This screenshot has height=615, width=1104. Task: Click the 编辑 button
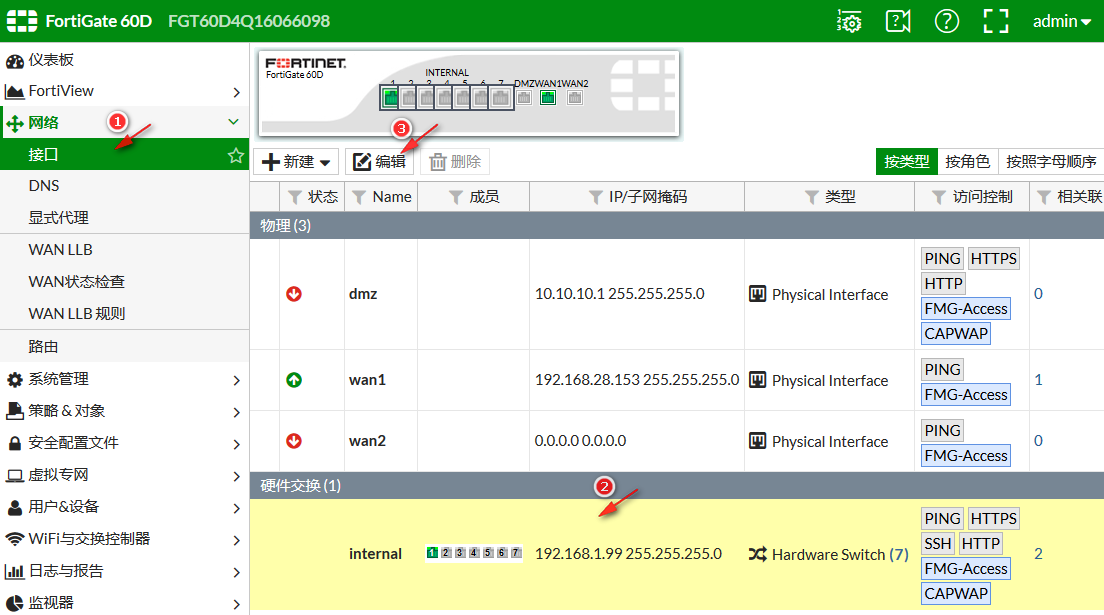[379, 162]
